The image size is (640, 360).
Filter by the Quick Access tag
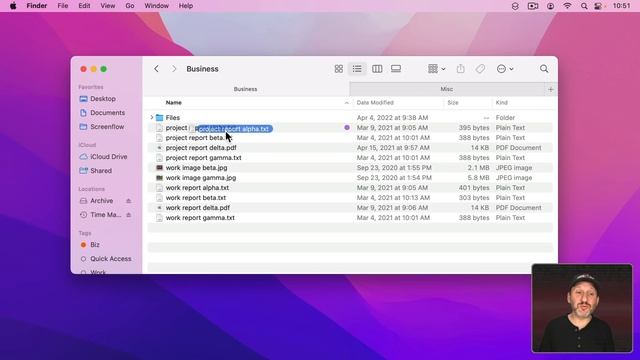111,259
